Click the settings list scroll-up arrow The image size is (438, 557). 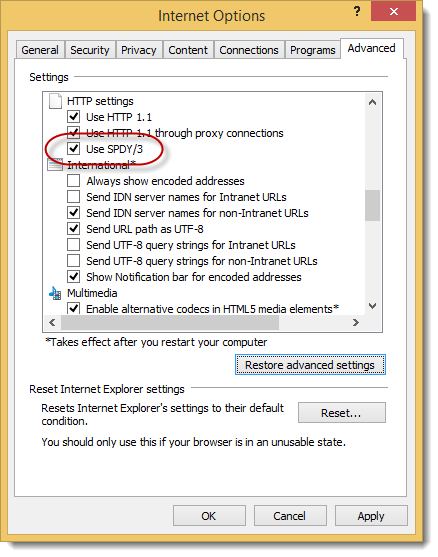click(x=372, y=103)
